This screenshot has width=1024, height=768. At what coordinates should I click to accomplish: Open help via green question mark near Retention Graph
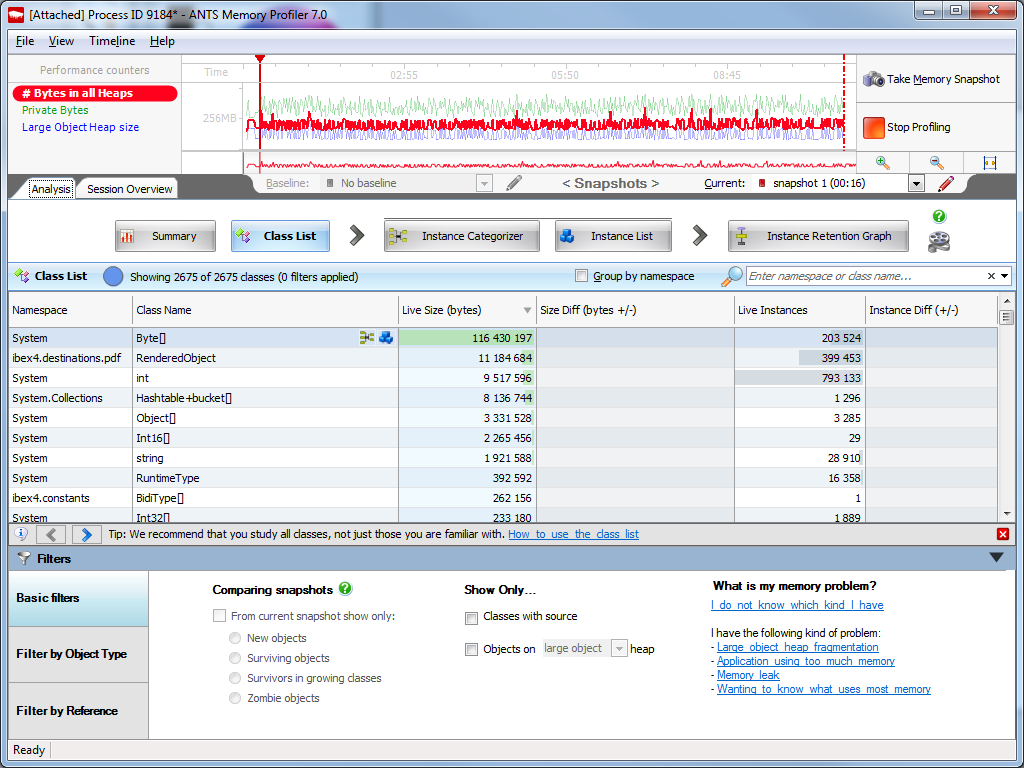[939, 216]
